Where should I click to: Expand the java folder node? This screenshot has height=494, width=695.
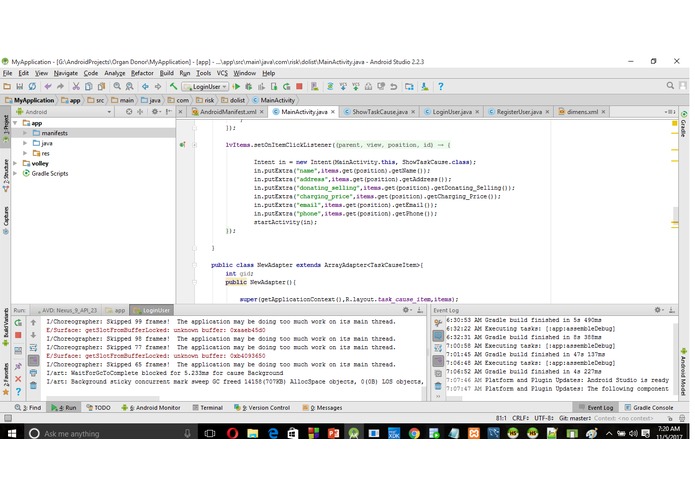[25, 143]
